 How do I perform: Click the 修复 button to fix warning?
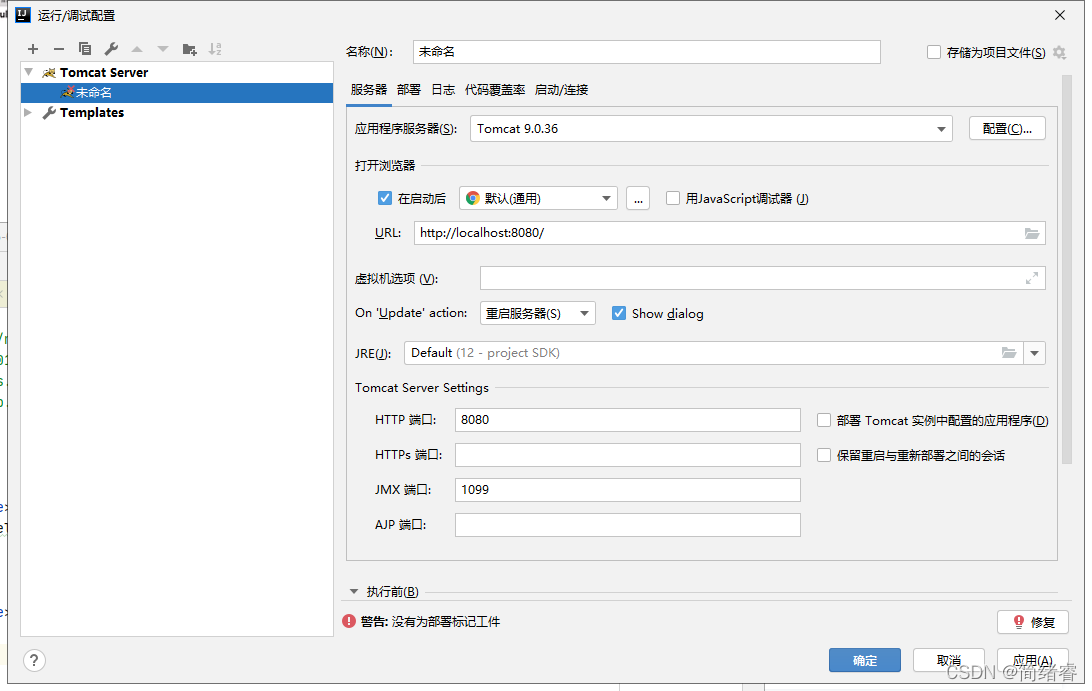(1032, 621)
